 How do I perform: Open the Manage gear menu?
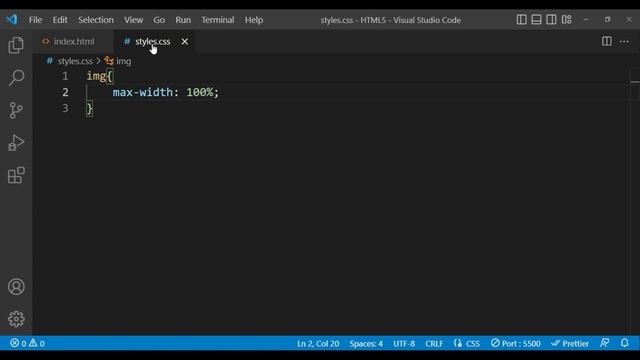[x=16, y=319]
